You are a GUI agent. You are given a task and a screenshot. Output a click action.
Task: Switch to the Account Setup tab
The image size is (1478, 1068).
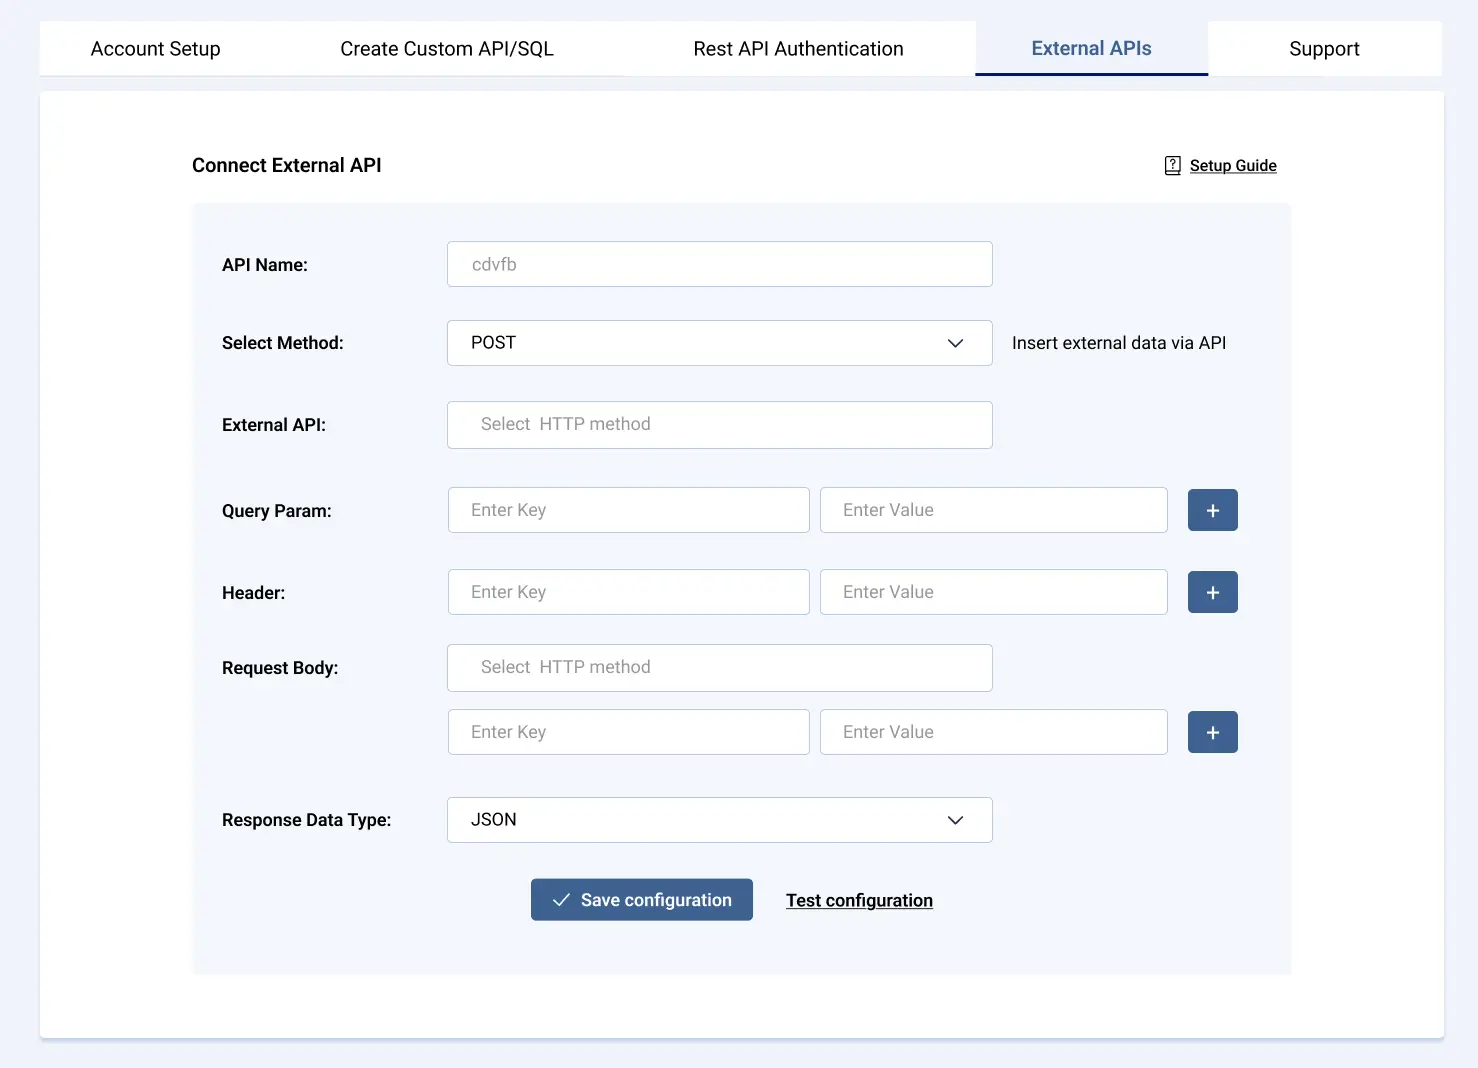155,49
